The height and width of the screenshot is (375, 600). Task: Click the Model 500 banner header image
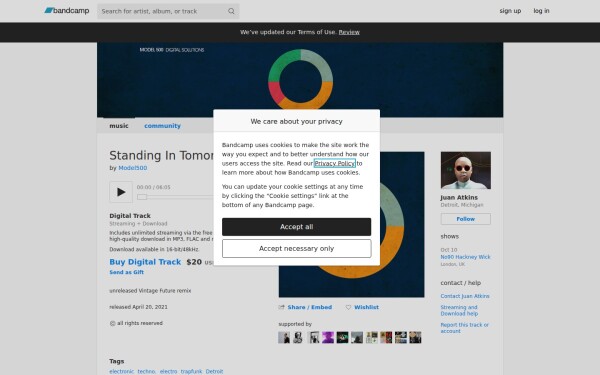pos(300,80)
